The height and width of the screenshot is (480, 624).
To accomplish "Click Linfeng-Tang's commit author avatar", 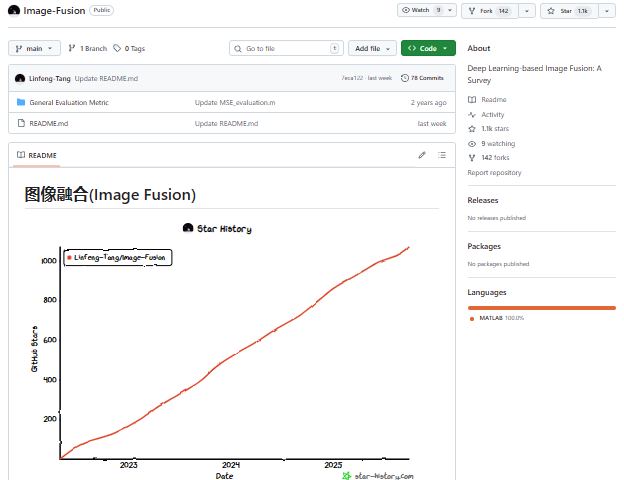I will (20, 78).
